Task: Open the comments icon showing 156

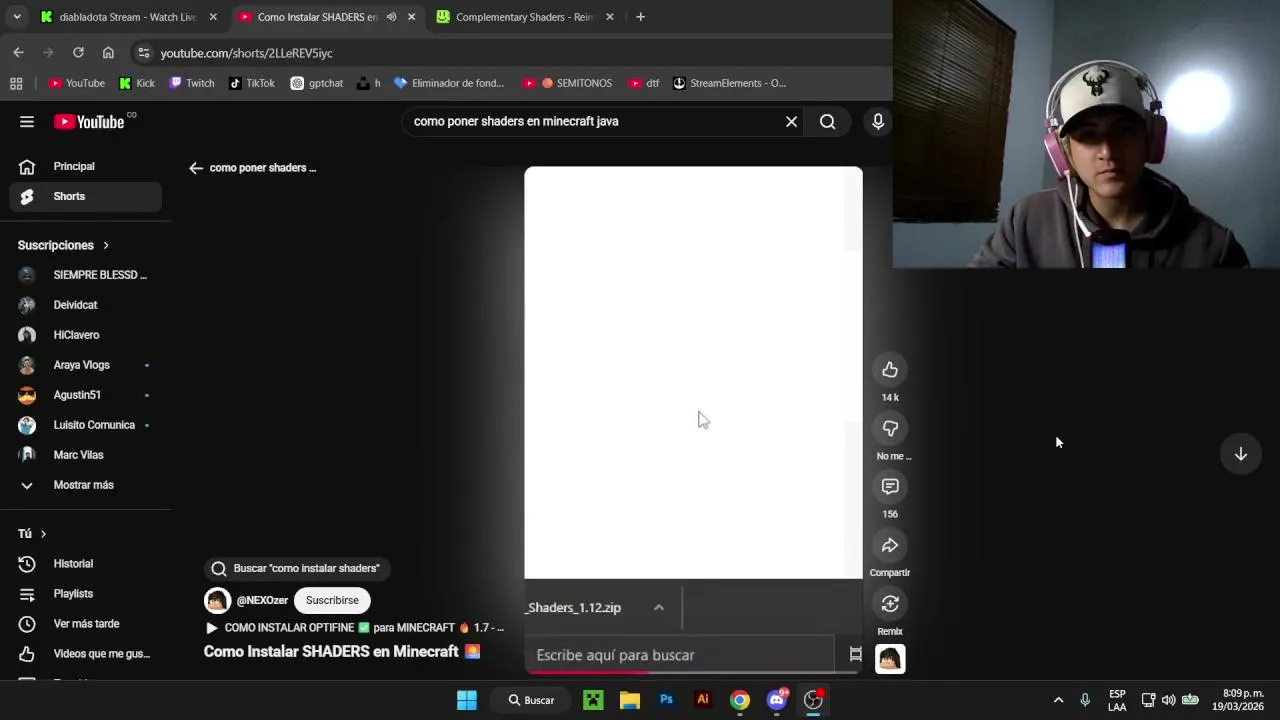Action: tap(890, 487)
